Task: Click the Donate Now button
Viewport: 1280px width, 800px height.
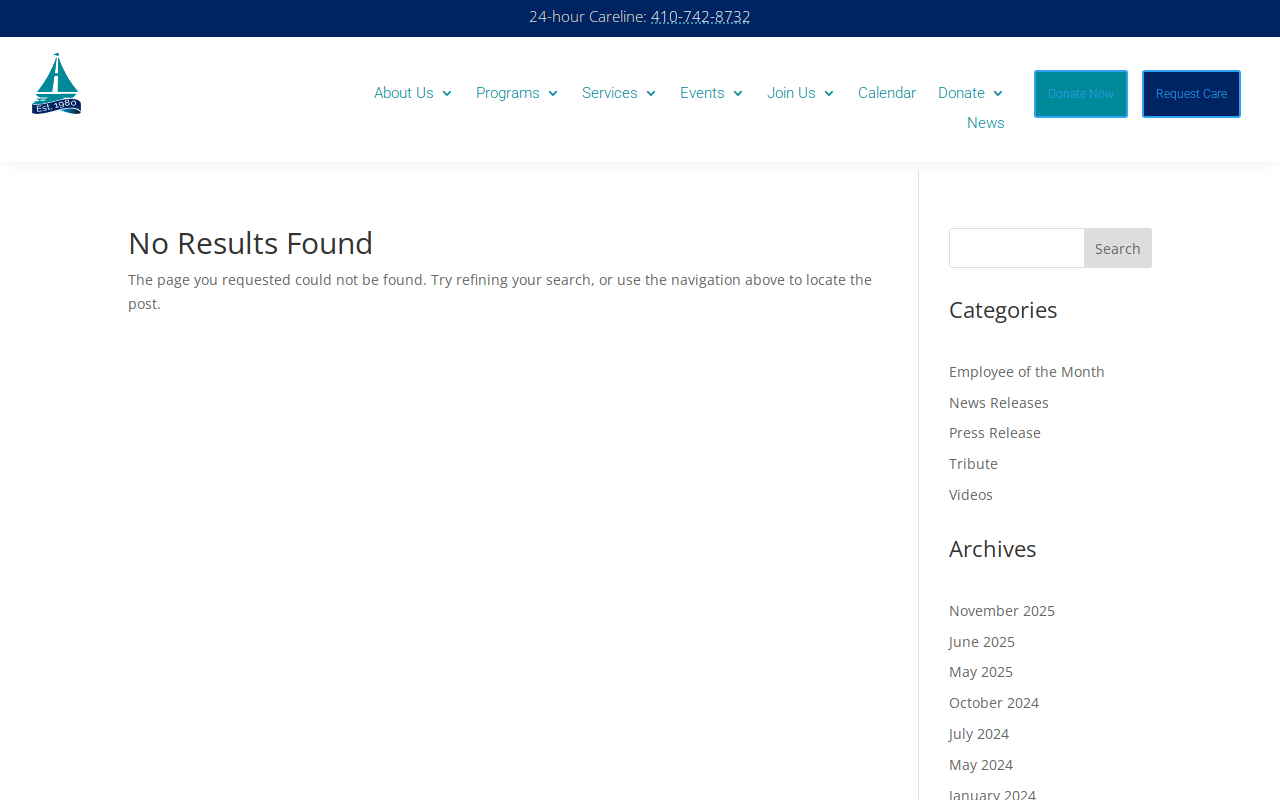Action: pyautogui.click(x=1081, y=94)
